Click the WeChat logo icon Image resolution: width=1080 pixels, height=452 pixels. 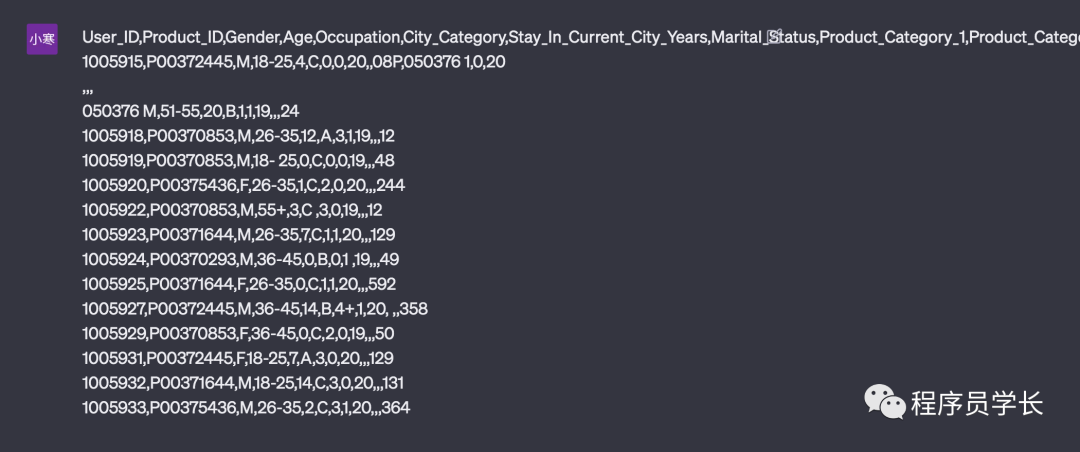tap(884, 402)
